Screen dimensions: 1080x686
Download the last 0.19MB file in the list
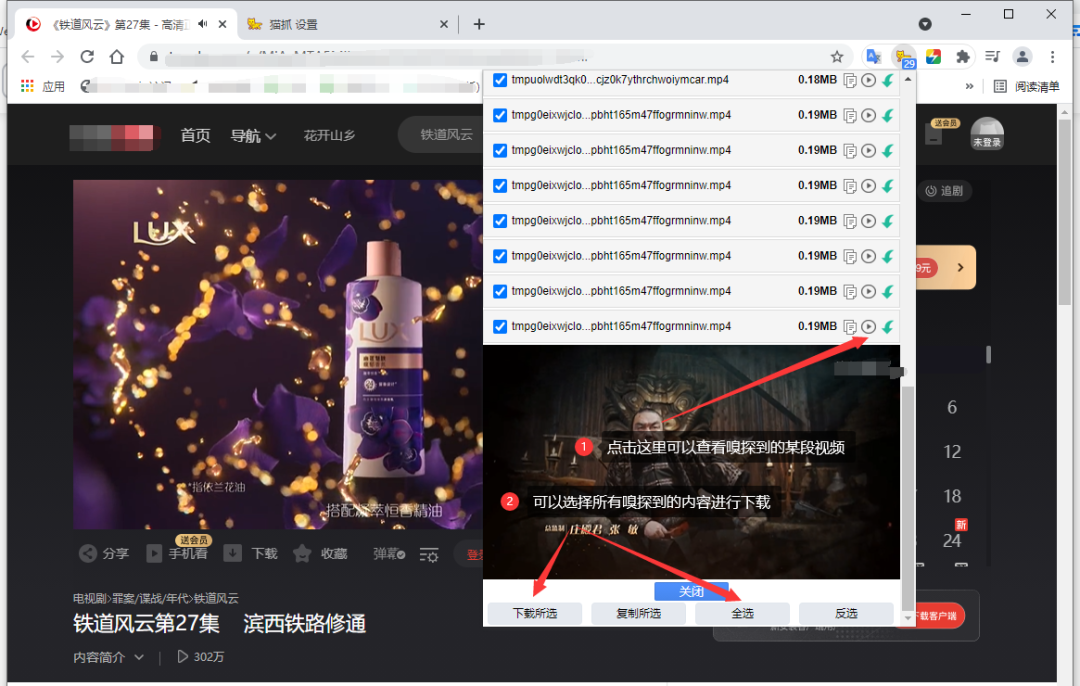(x=888, y=326)
